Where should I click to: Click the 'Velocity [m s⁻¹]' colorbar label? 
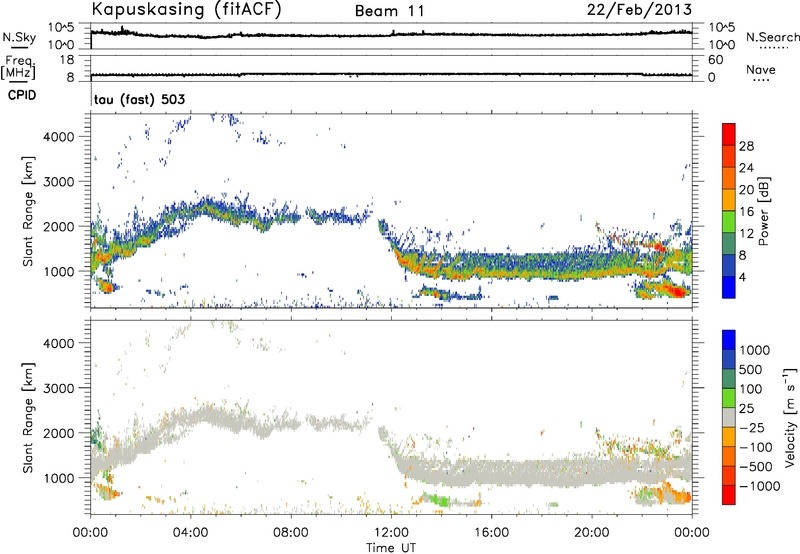click(790, 417)
